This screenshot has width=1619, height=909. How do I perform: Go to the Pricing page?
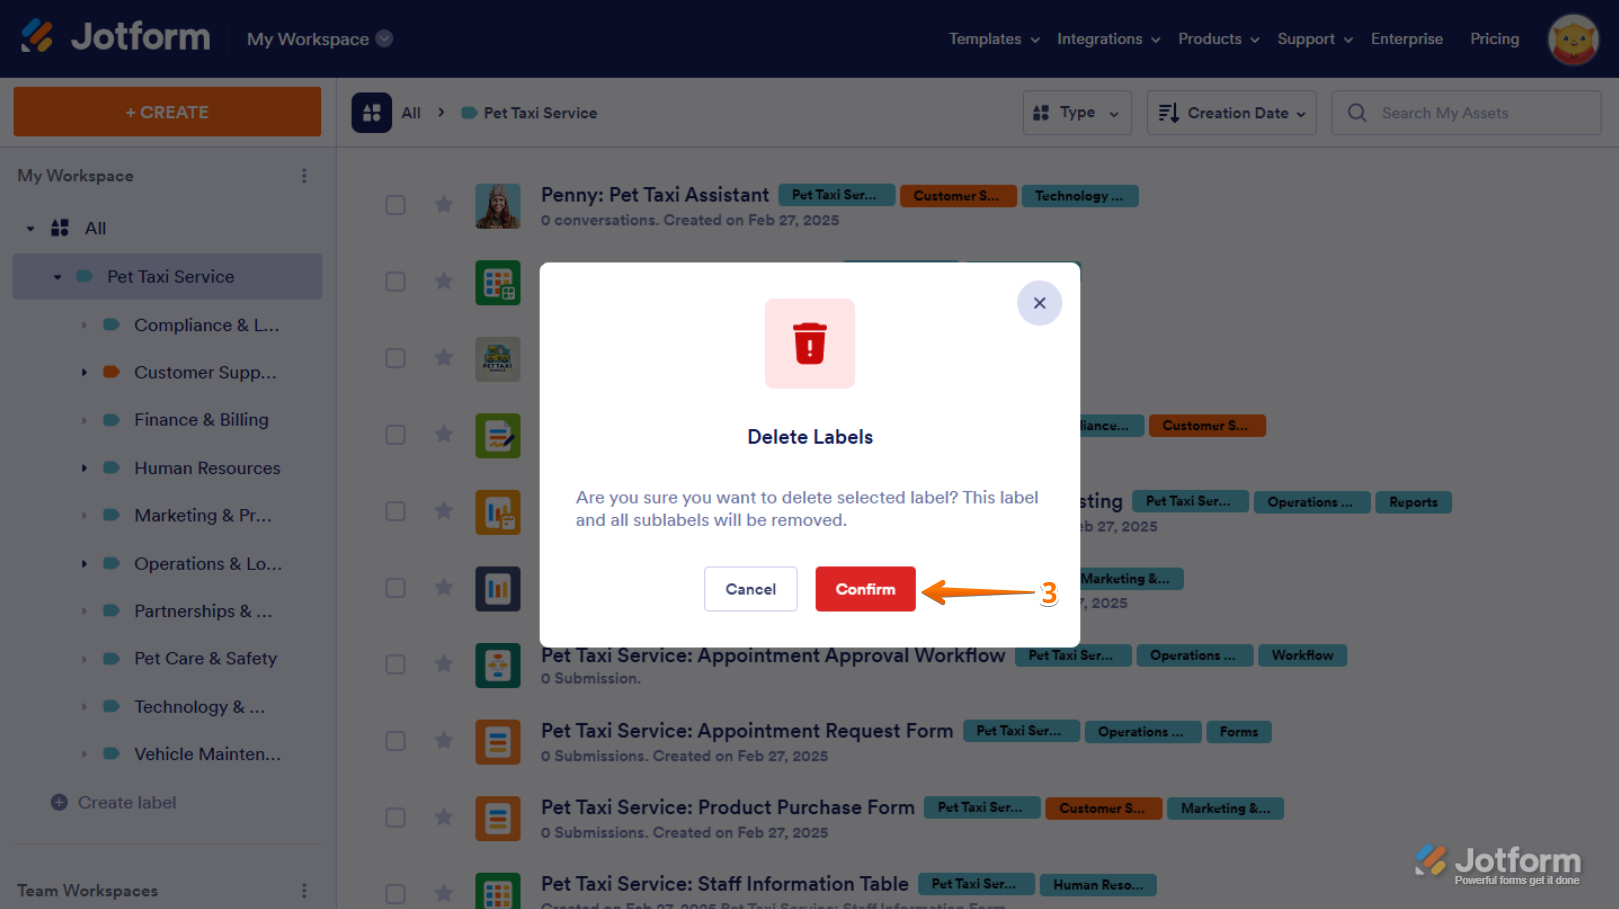coord(1495,39)
